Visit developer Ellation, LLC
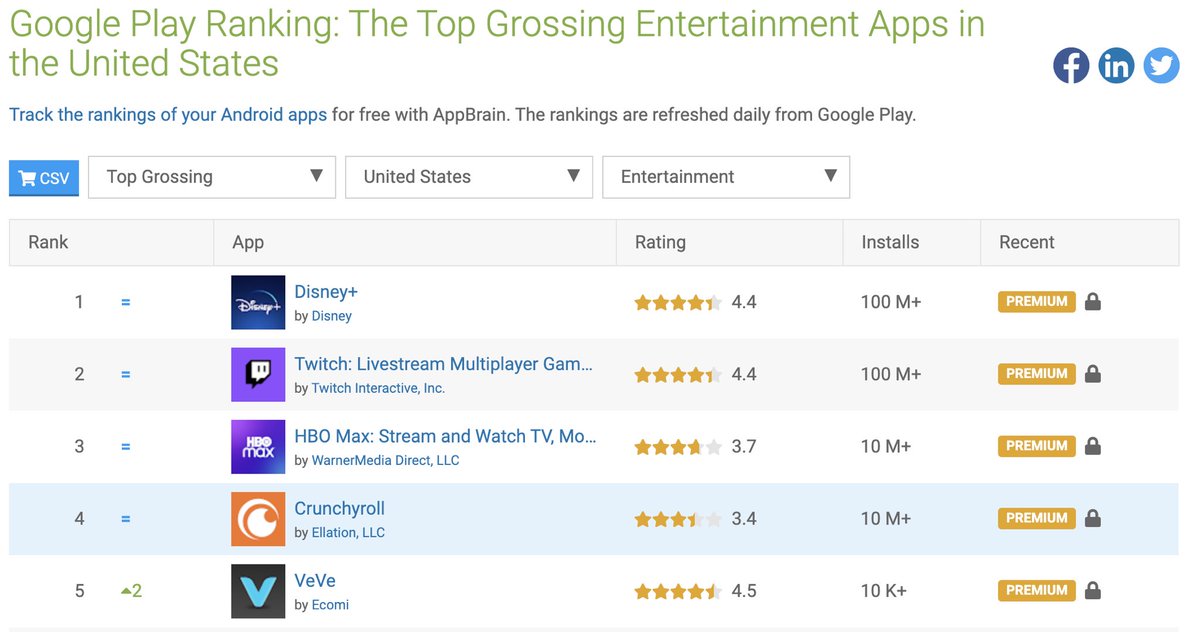This screenshot has width=1200, height=632. tap(348, 533)
